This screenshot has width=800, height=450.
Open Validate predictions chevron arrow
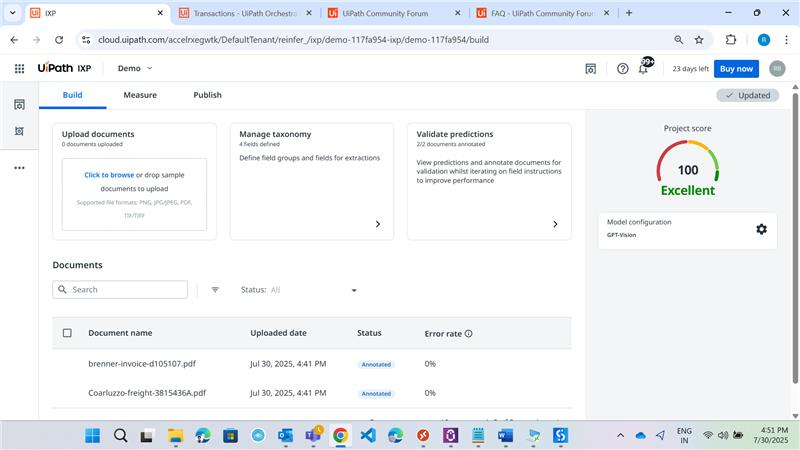tap(555, 224)
